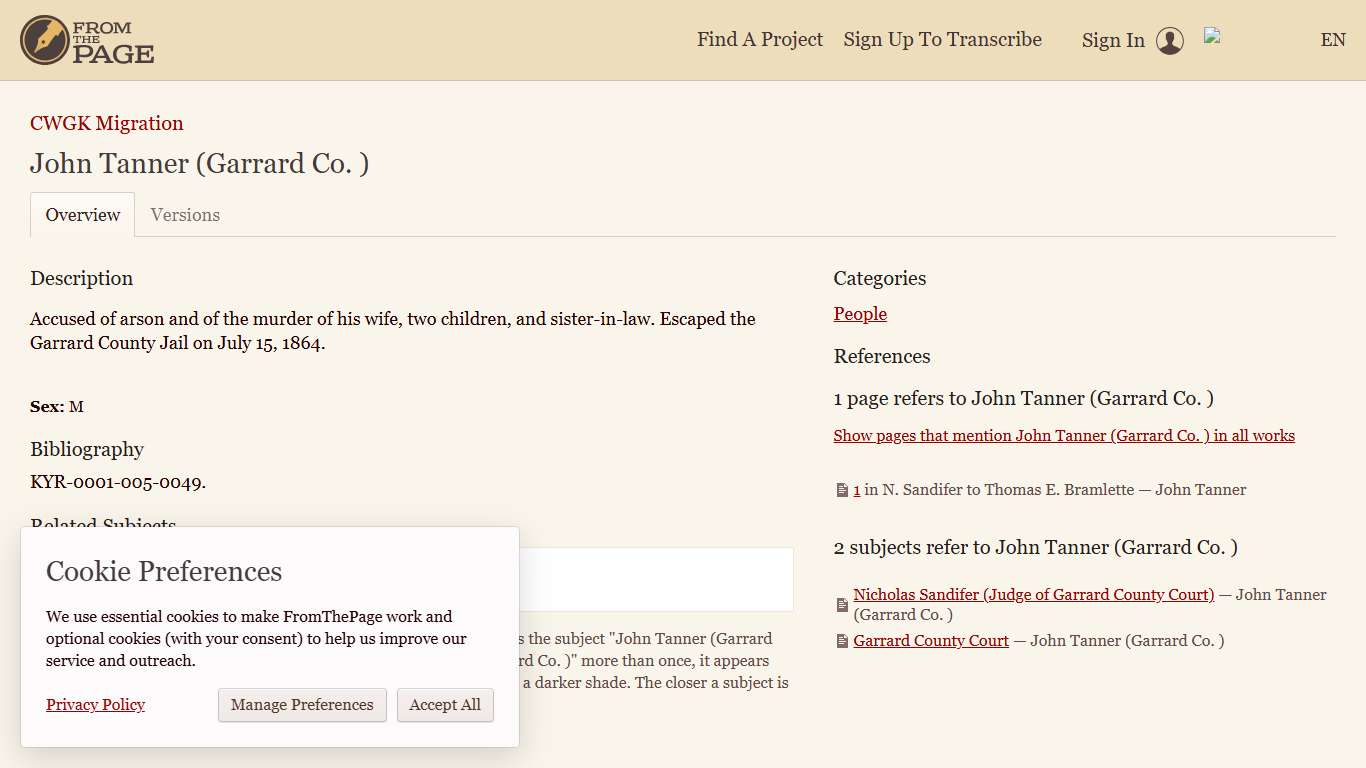Switch to the Versions tab

185,215
